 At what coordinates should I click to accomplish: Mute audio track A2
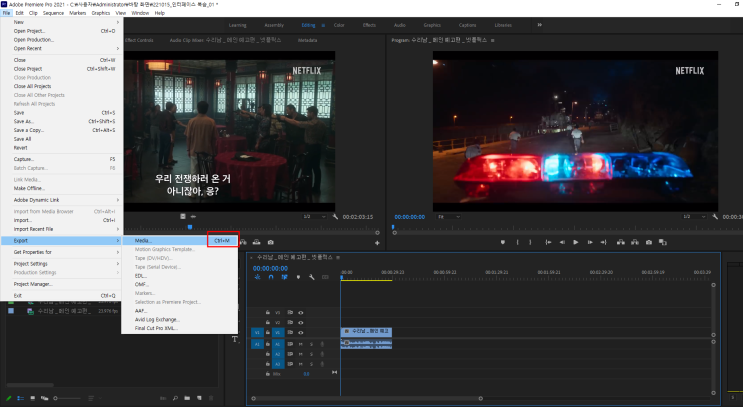(x=300, y=354)
